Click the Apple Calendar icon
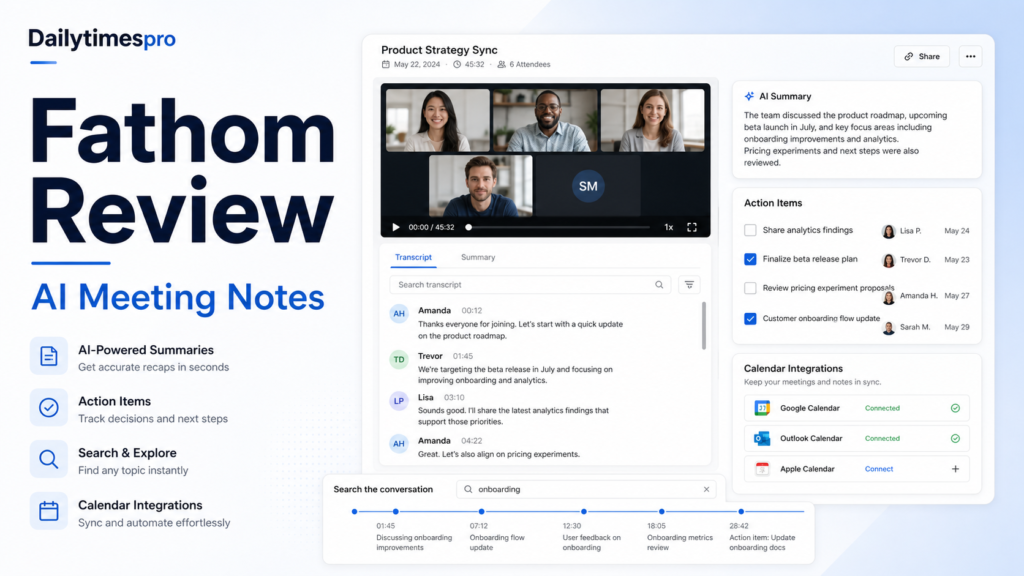Viewport: 1024px width, 576px height. 762,469
